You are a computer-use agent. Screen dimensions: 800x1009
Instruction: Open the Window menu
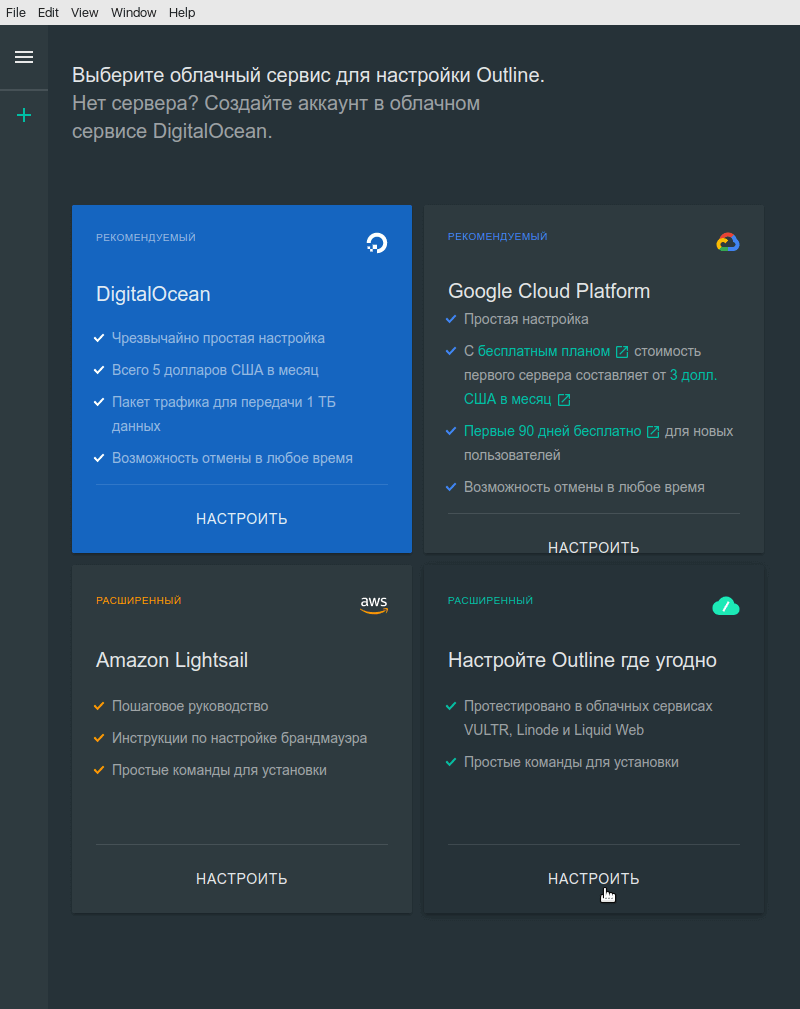pos(133,12)
